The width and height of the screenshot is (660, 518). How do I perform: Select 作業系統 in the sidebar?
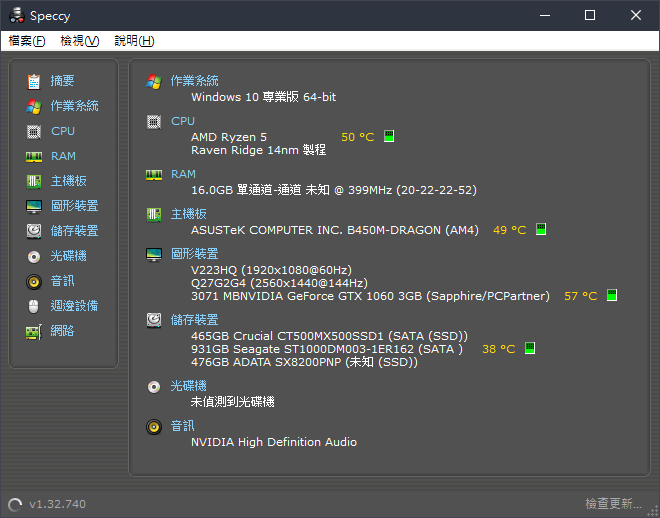[x=75, y=106]
